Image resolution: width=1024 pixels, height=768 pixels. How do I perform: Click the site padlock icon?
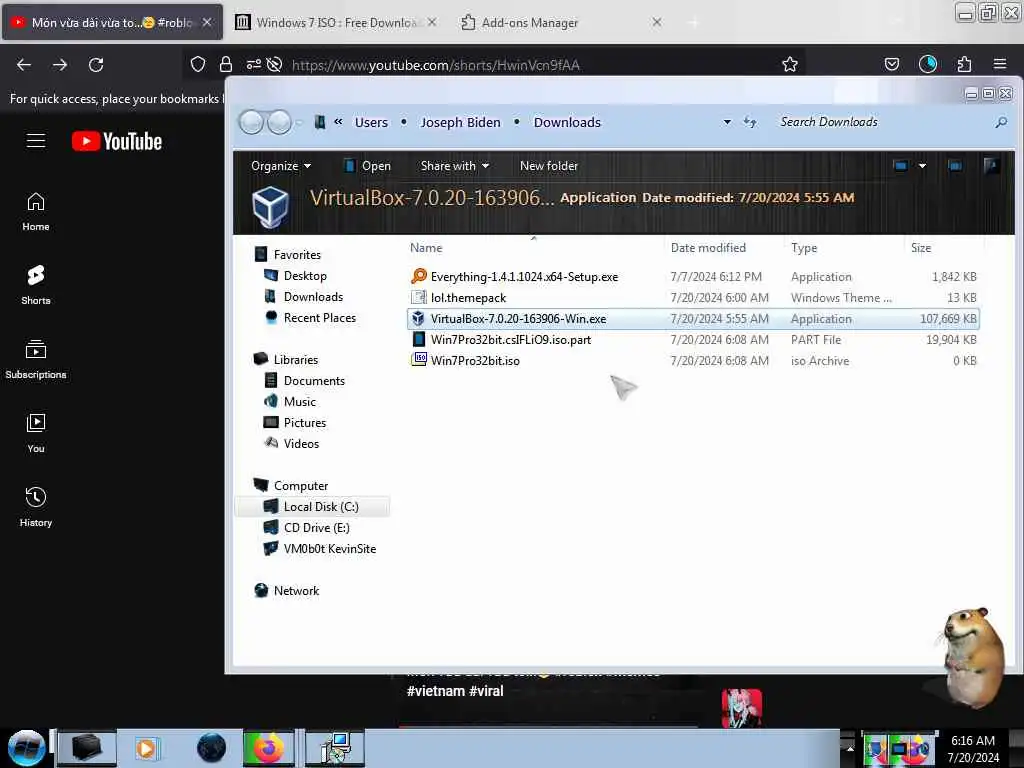(x=226, y=64)
